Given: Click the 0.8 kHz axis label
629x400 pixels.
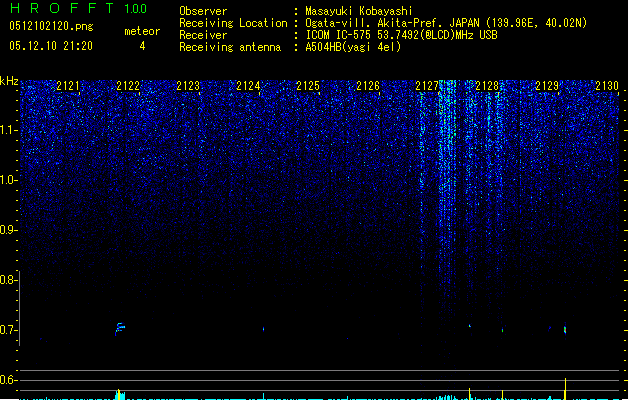Looking at the screenshot, I should [x=8, y=280].
